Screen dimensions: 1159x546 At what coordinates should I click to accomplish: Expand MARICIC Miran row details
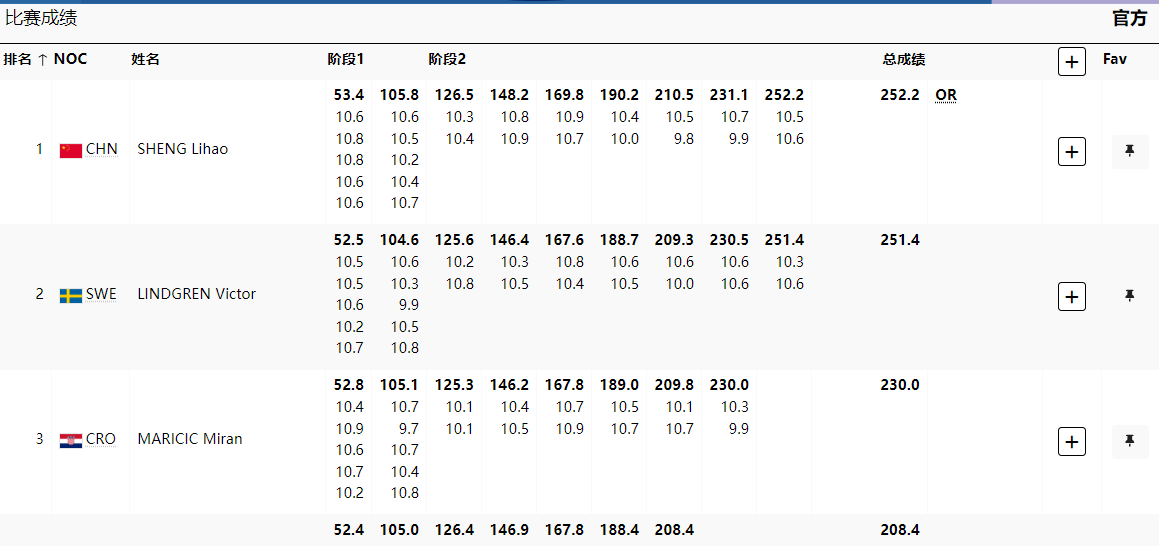coord(1071,442)
